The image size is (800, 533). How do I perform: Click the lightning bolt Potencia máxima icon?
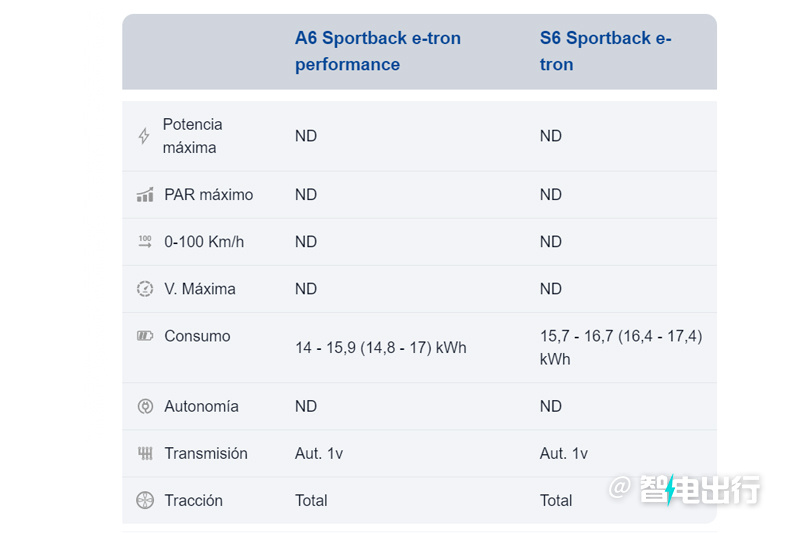(144, 136)
